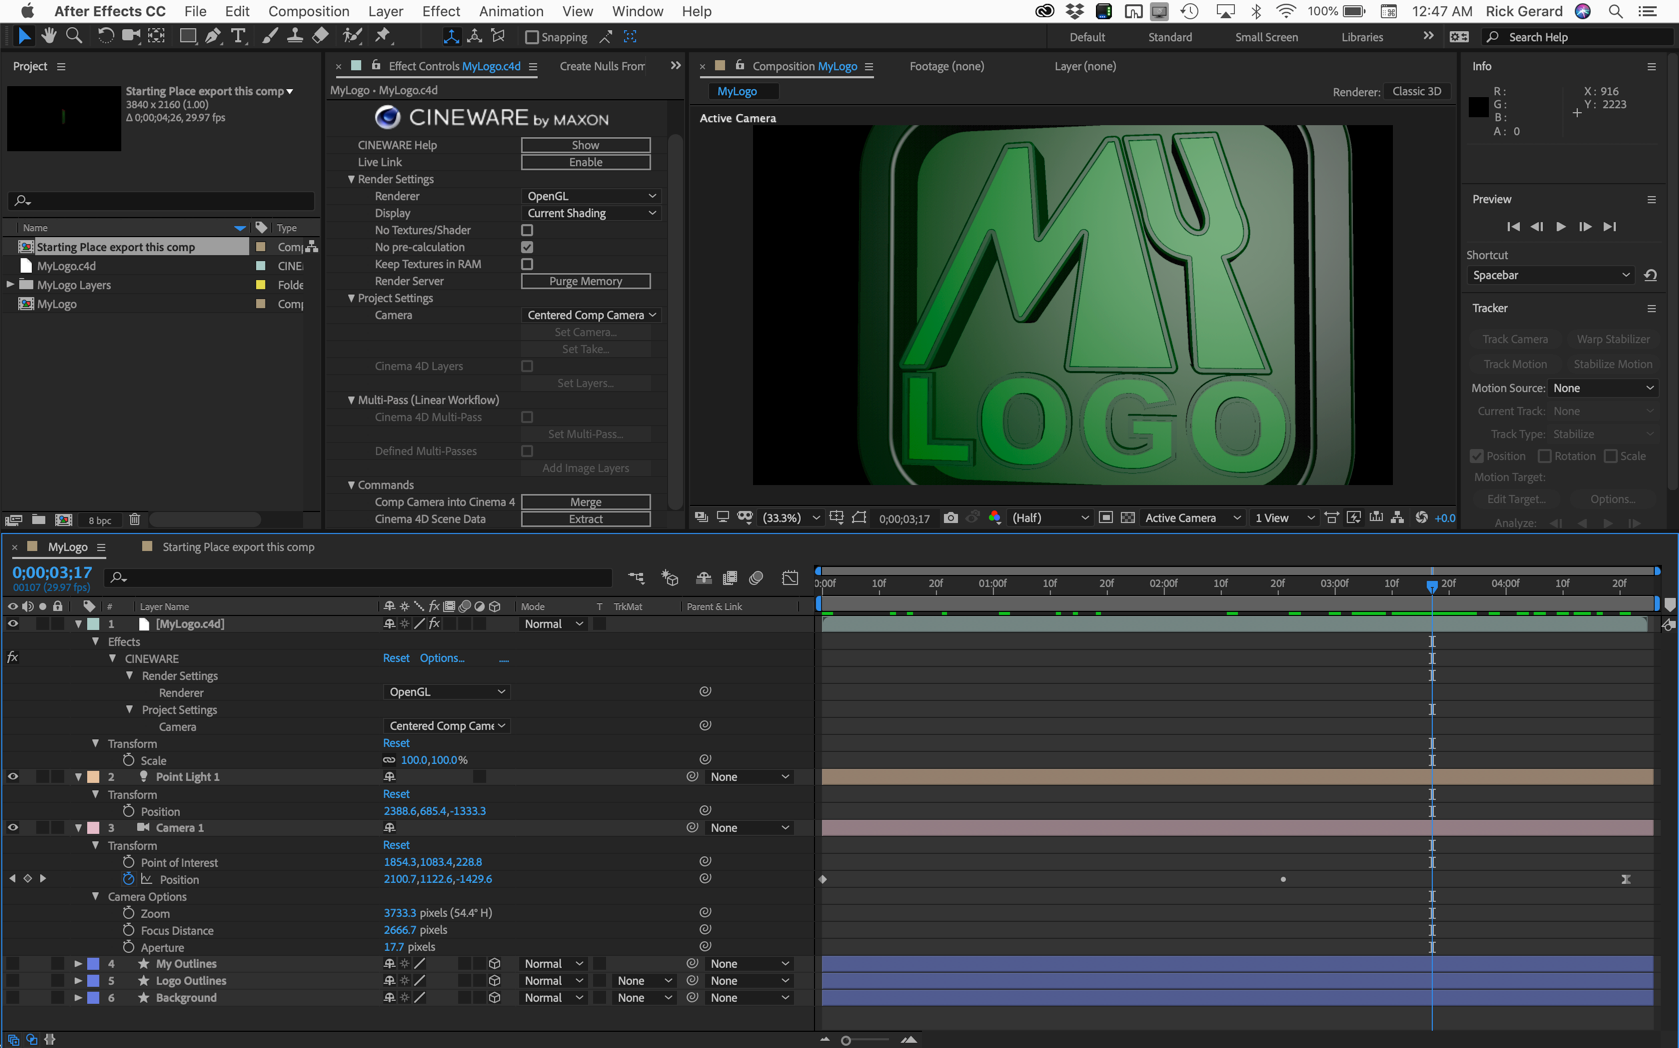This screenshot has width=1679, height=1048.
Task: Select the Eraser tool
Action: point(320,36)
